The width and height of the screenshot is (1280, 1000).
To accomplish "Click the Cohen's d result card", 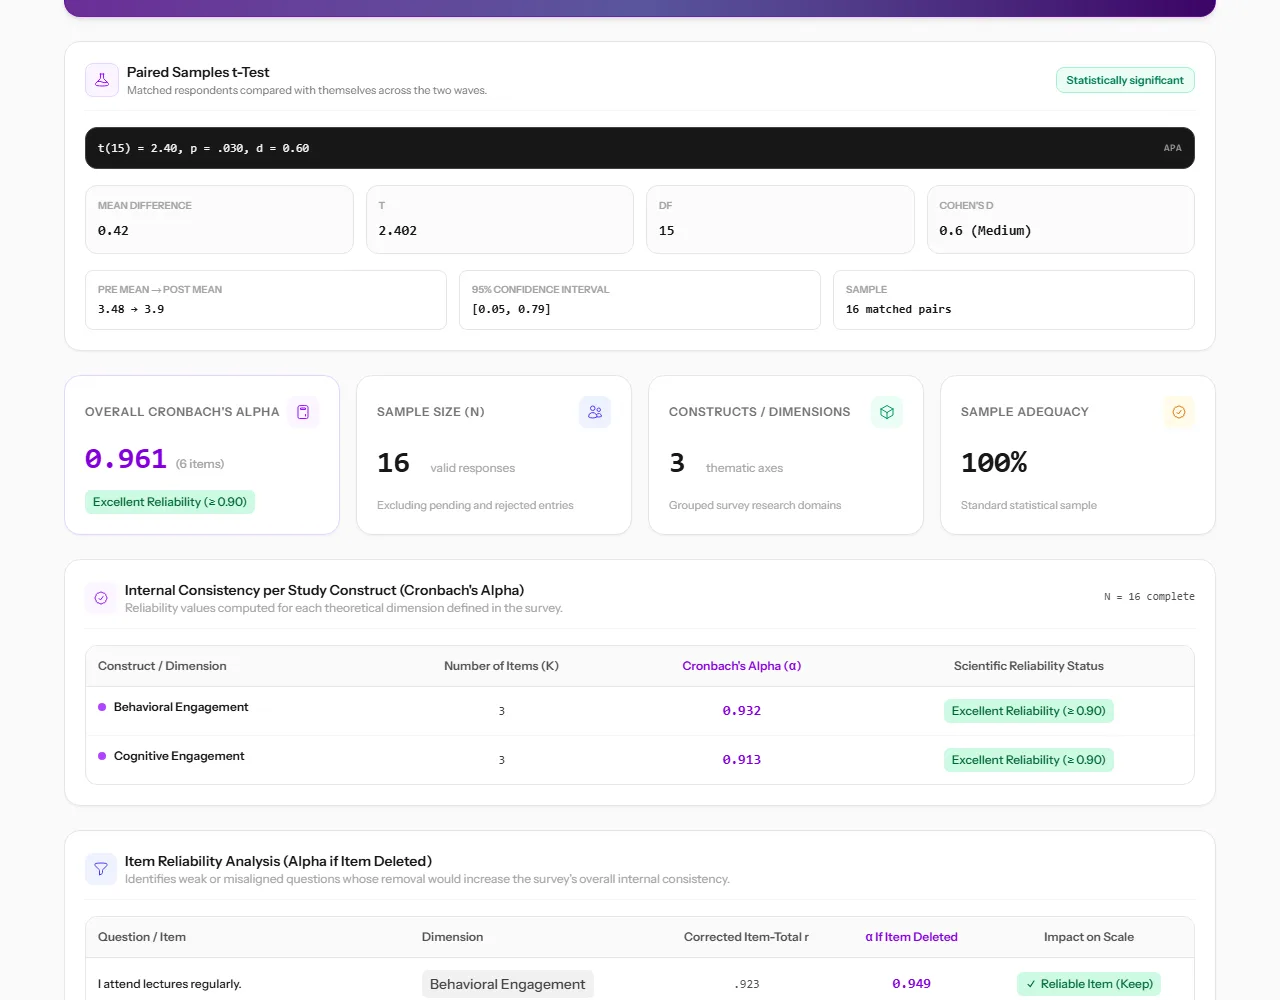I will [1061, 219].
